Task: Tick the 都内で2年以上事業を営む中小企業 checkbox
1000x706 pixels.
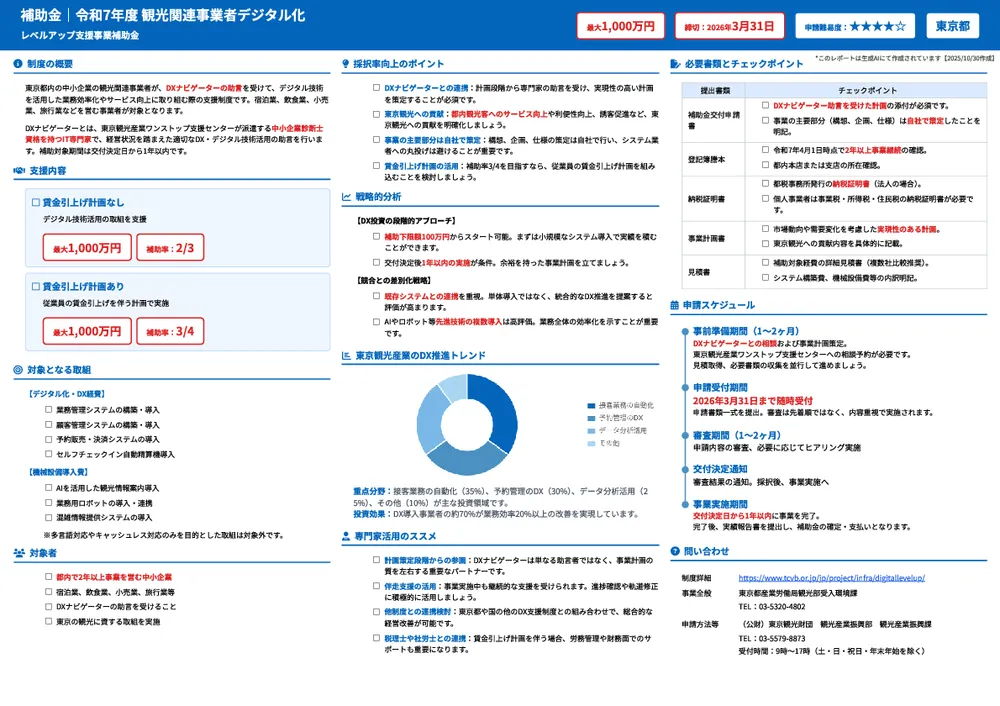Action: coord(48,577)
